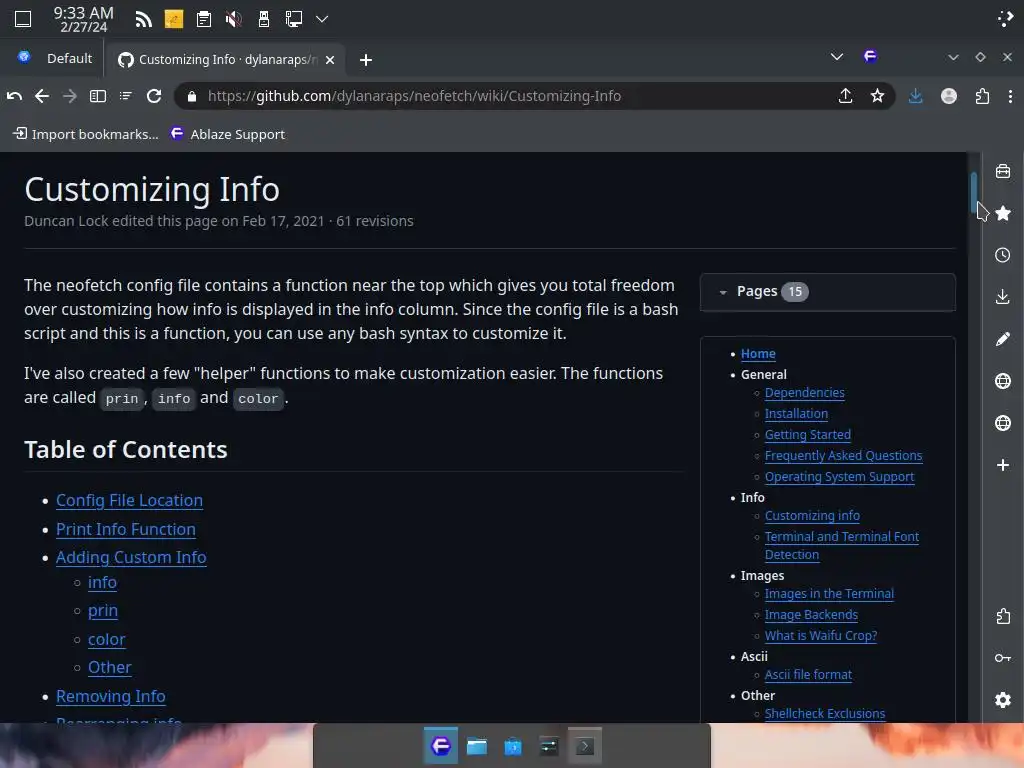View site security lock info
The width and height of the screenshot is (1024, 768).
click(191, 97)
